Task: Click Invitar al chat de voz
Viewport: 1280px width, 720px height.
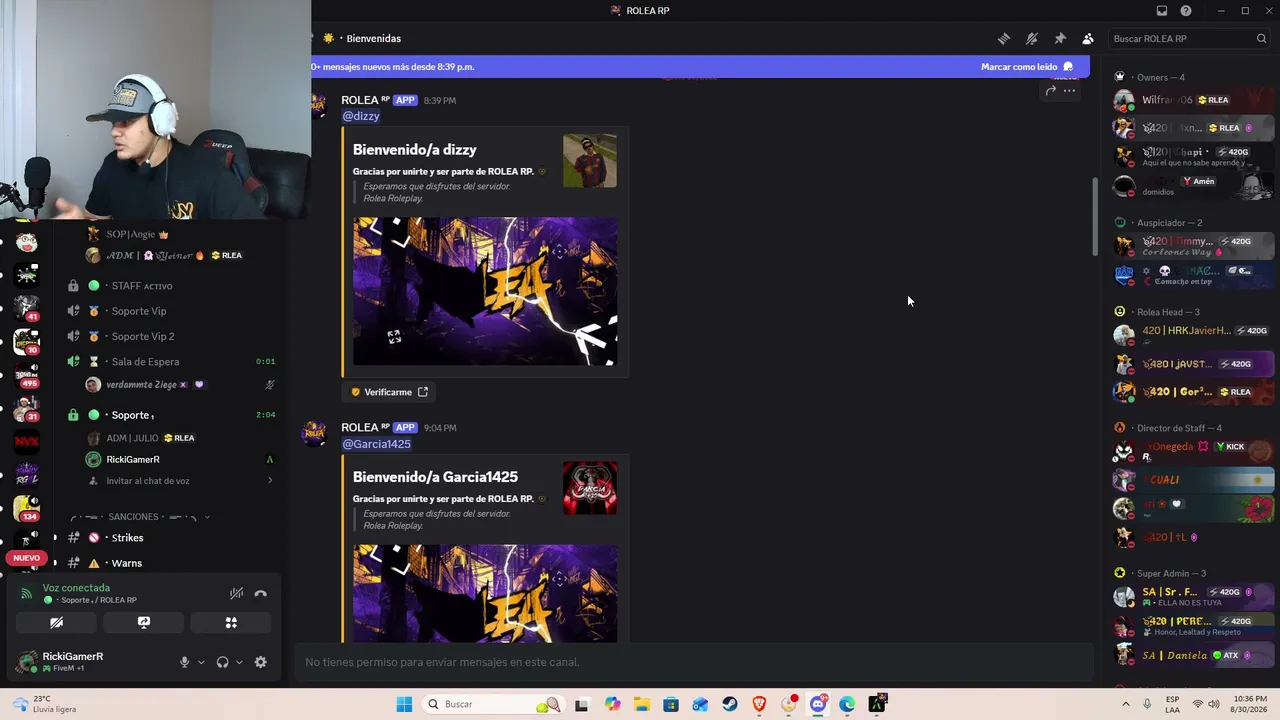Action: click(148, 481)
